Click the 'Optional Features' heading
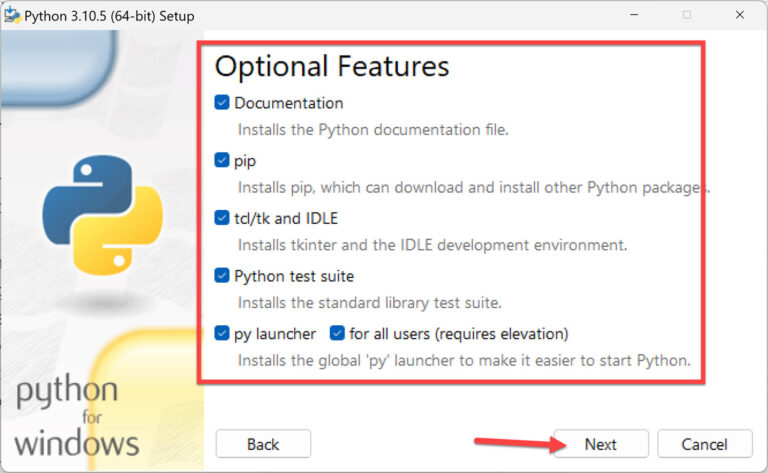Image resolution: width=768 pixels, height=473 pixels. point(332,66)
